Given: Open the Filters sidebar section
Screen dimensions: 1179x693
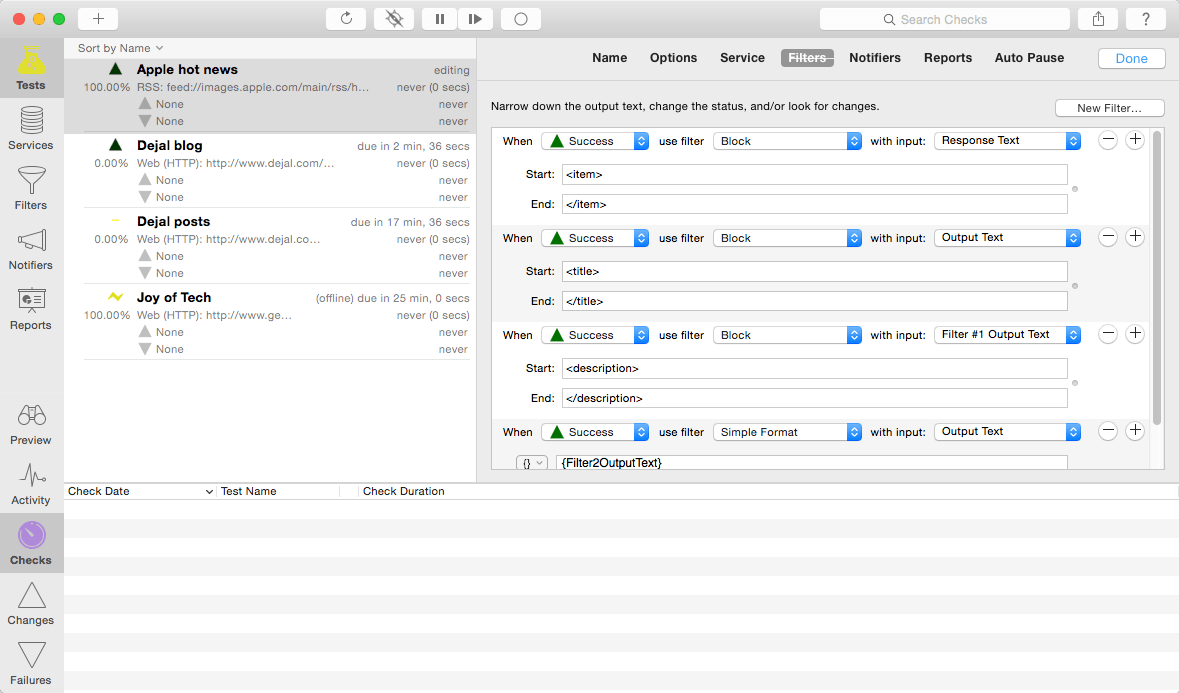Looking at the screenshot, I should click(31, 189).
